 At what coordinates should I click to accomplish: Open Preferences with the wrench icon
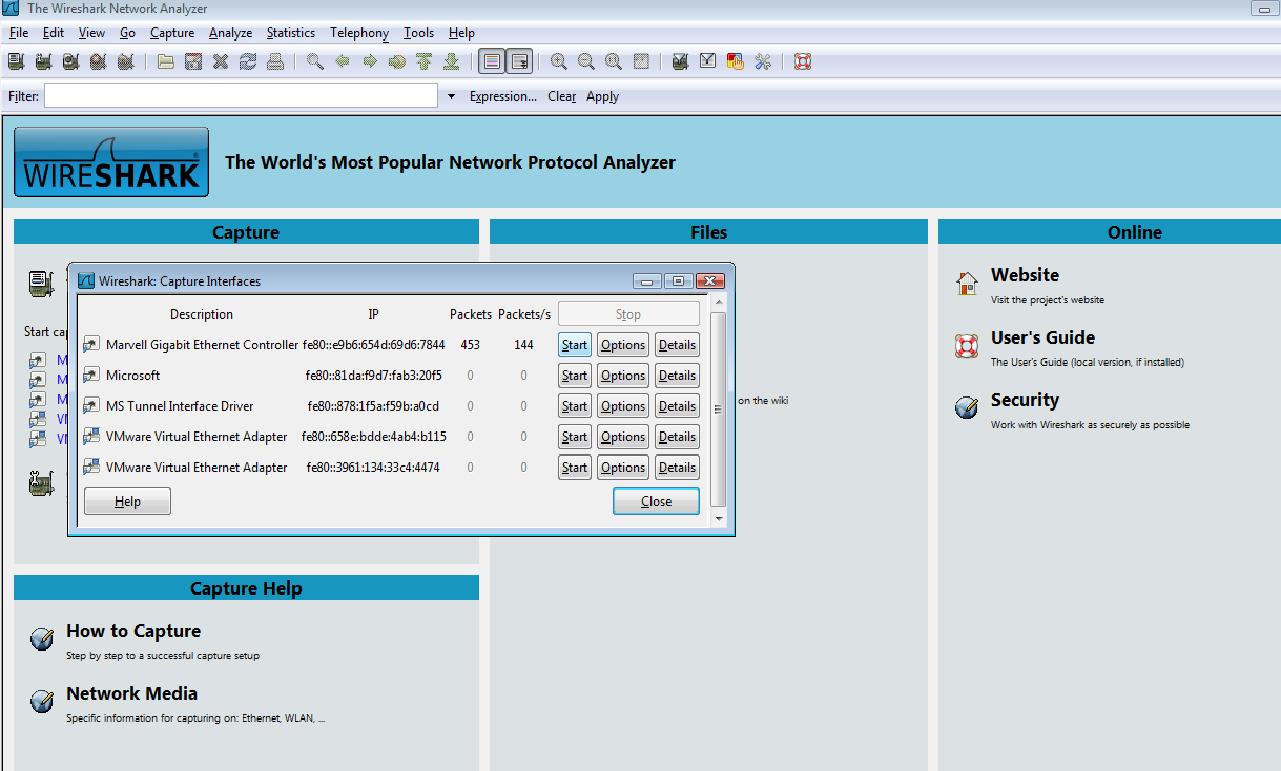pos(762,61)
